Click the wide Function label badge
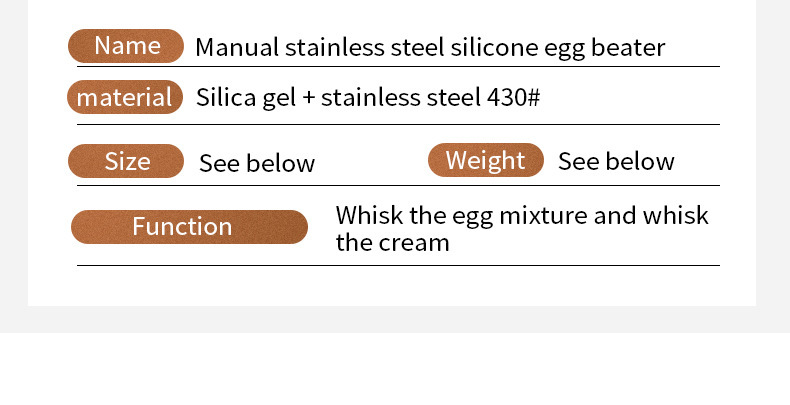Image resolution: width=790 pixels, height=405 pixels. [189, 227]
